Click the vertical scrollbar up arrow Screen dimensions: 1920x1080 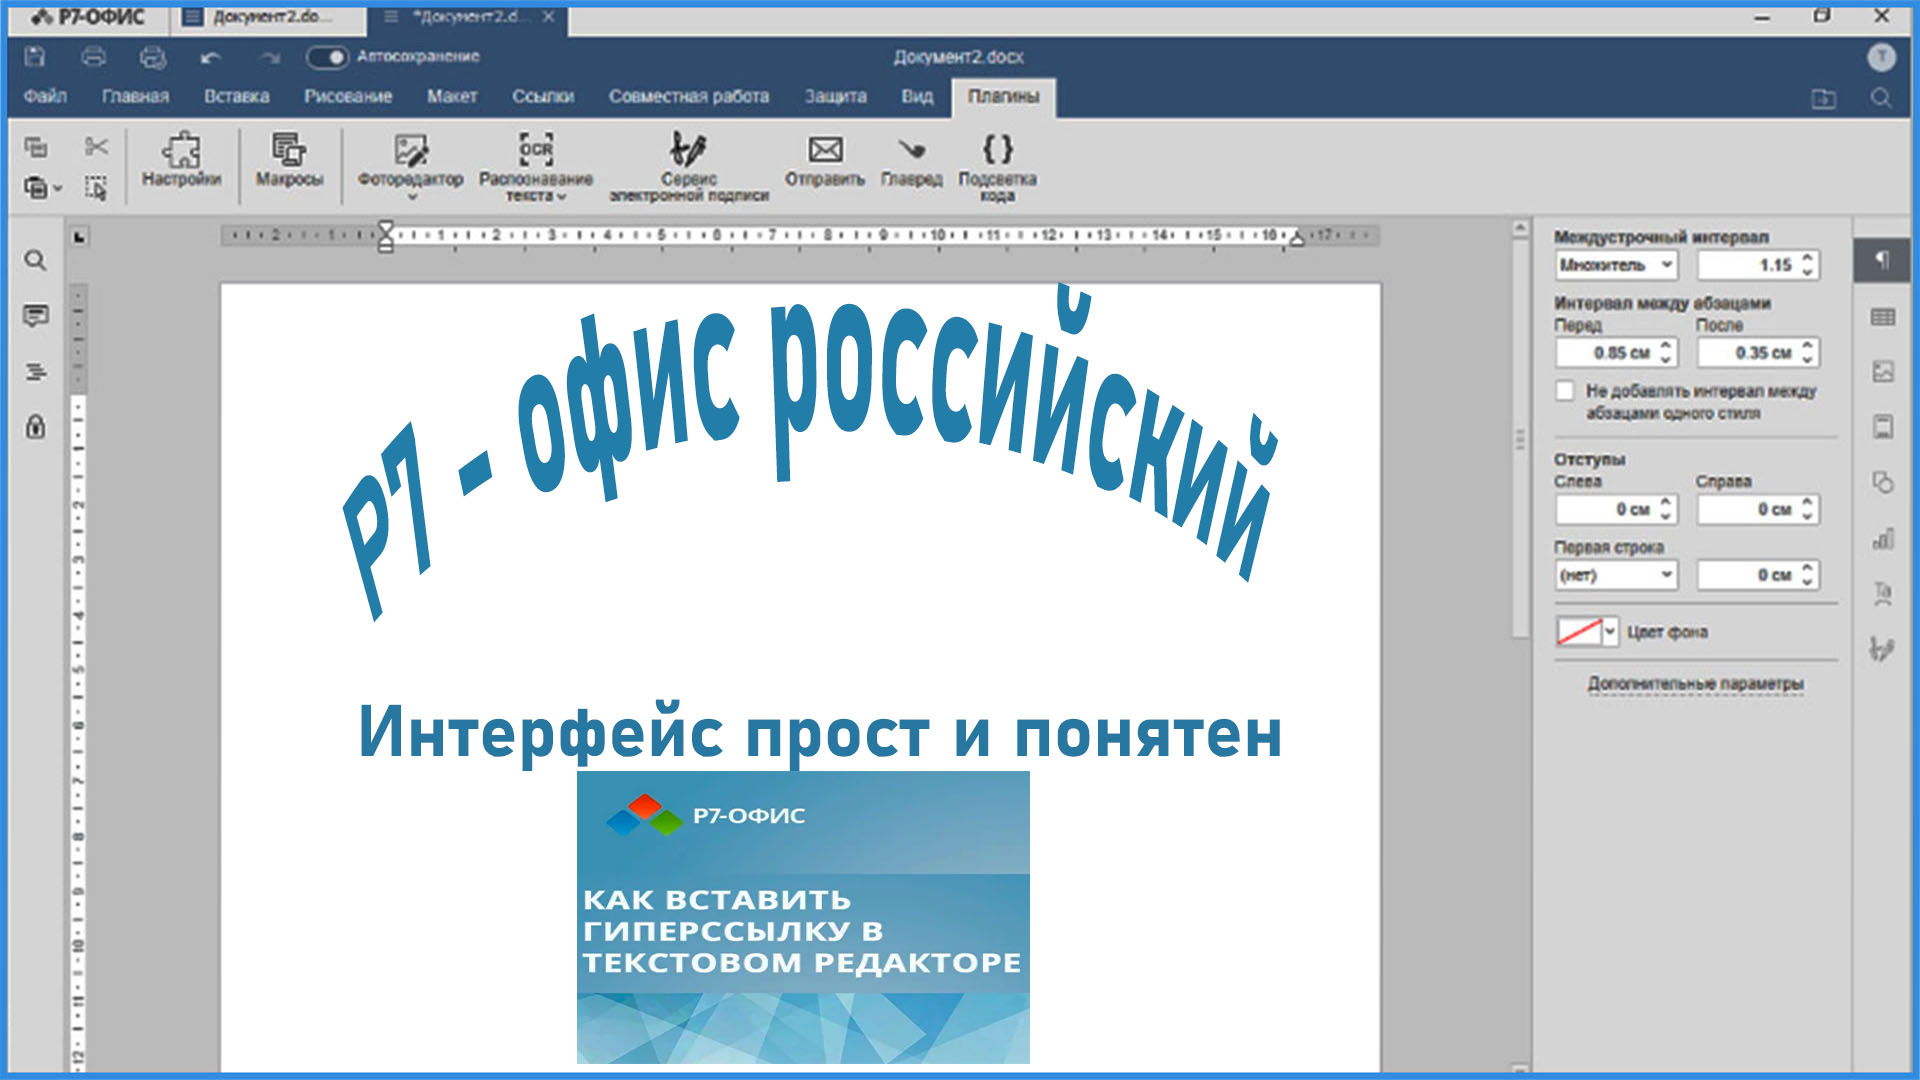(1520, 229)
